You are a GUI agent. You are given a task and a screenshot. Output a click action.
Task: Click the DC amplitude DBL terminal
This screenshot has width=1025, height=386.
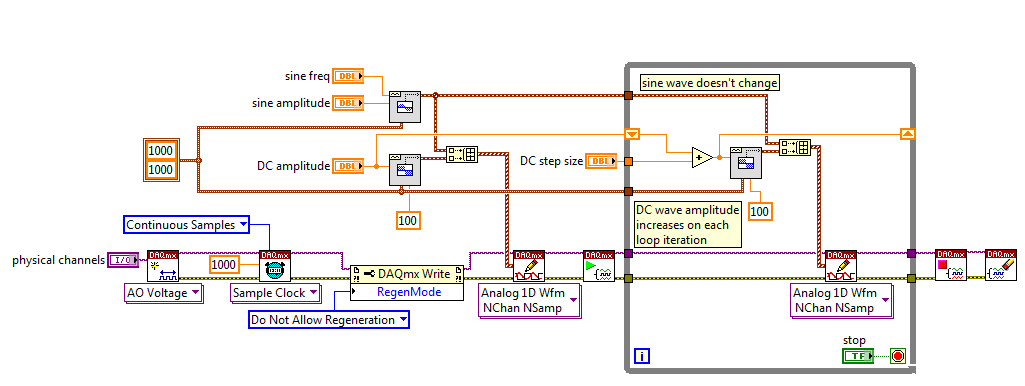(x=348, y=166)
